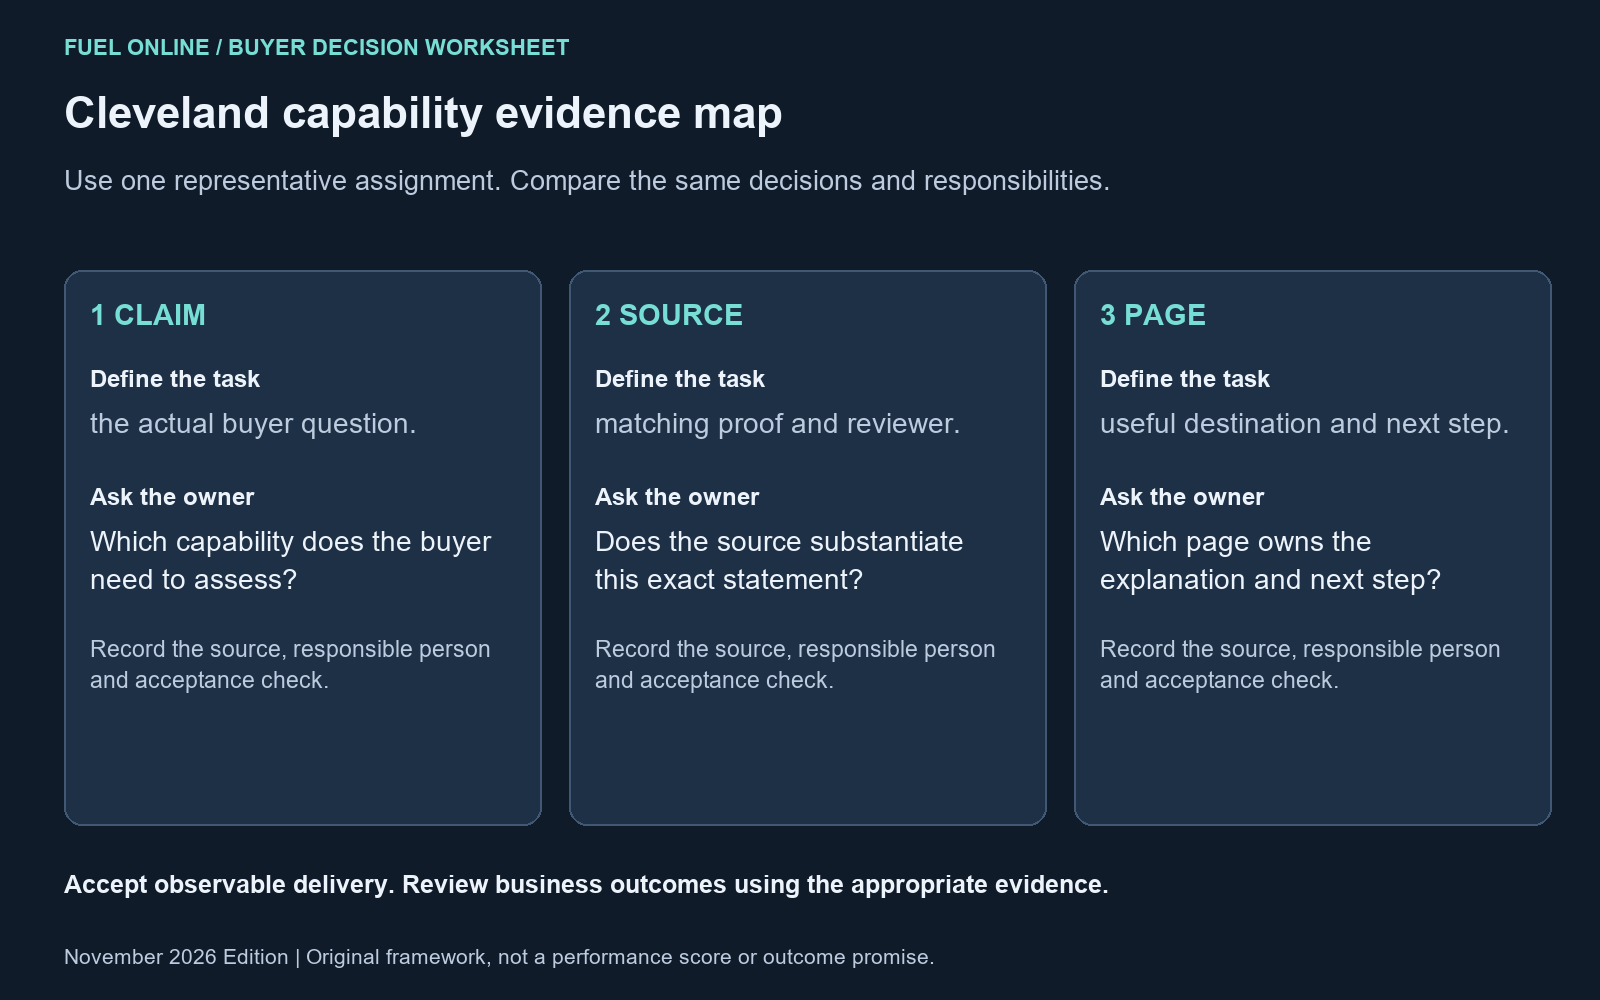
Task: Click the question 'Which capability does the buyer need to assess?'
Action: point(291,561)
